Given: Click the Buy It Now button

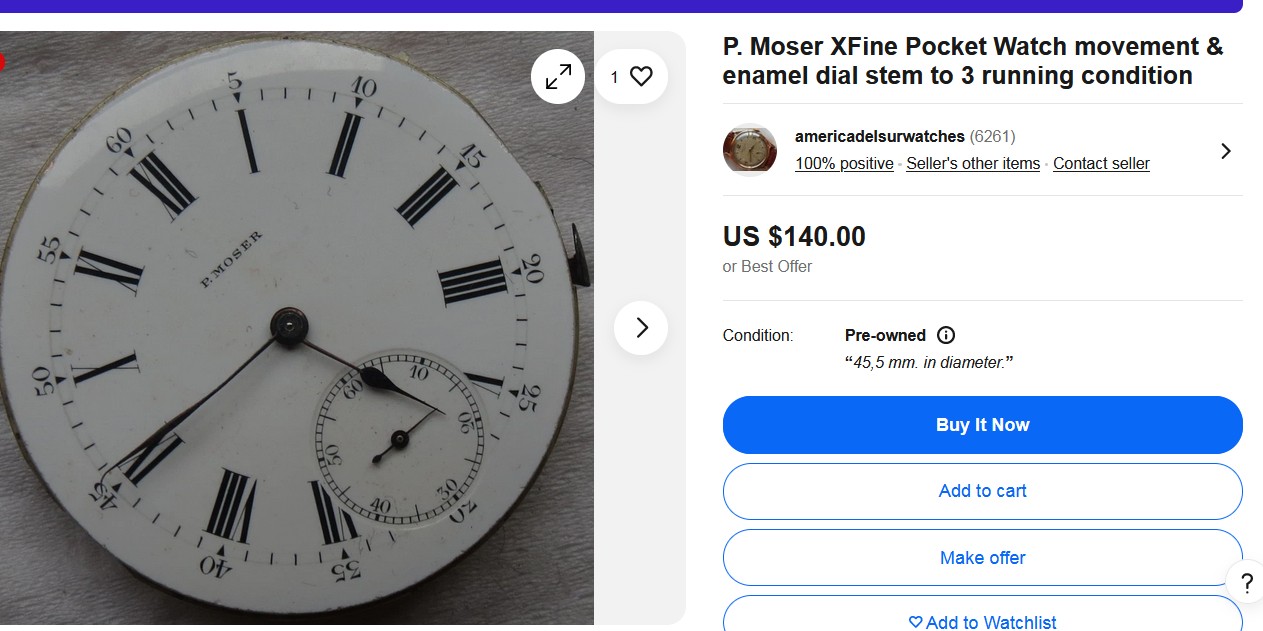Looking at the screenshot, I should (x=983, y=425).
